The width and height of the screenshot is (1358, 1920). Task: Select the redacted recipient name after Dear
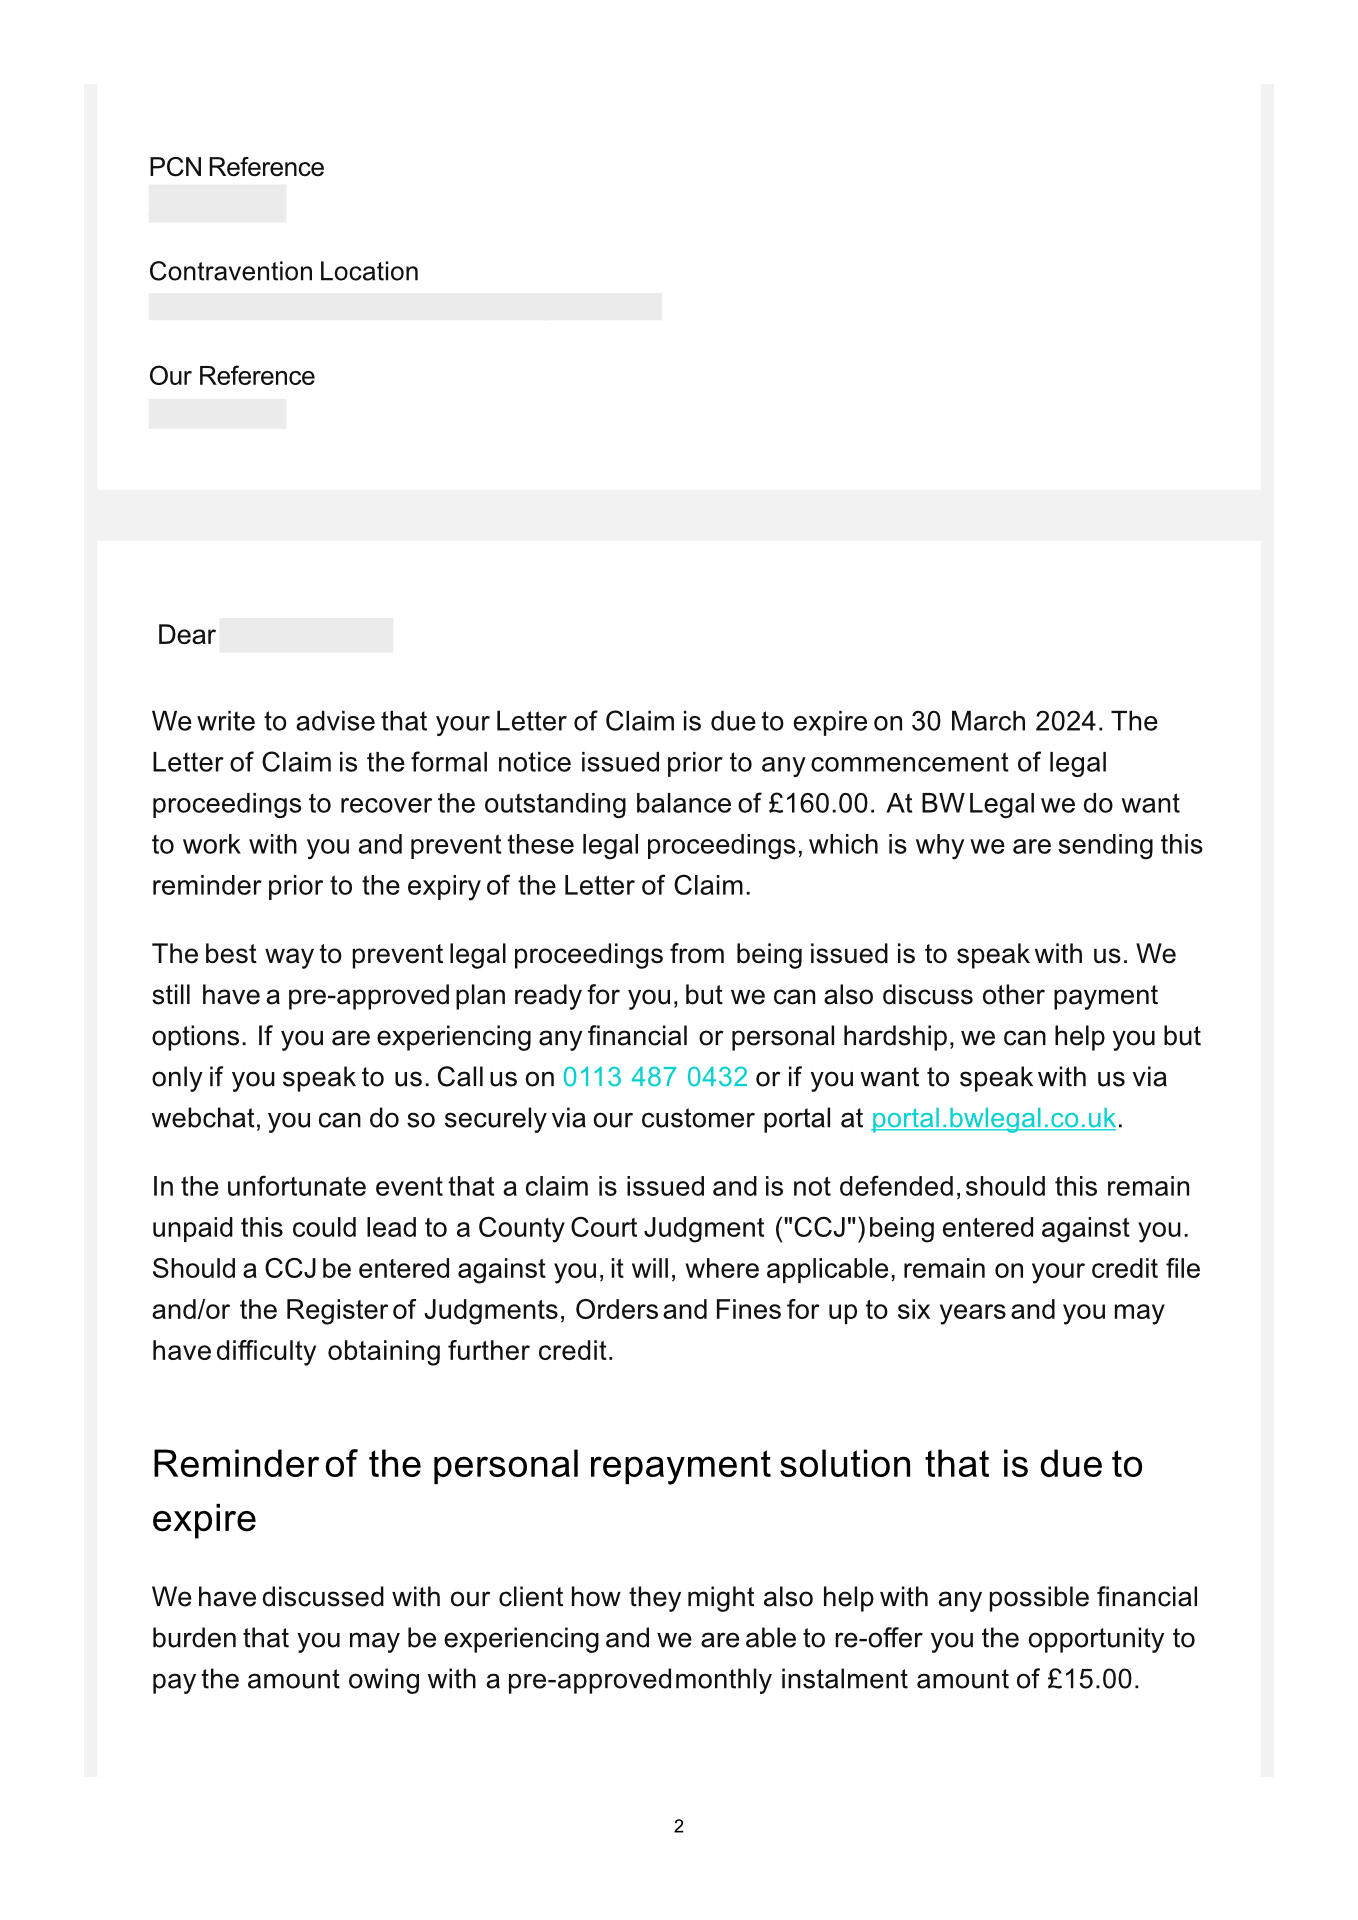click(306, 635)
